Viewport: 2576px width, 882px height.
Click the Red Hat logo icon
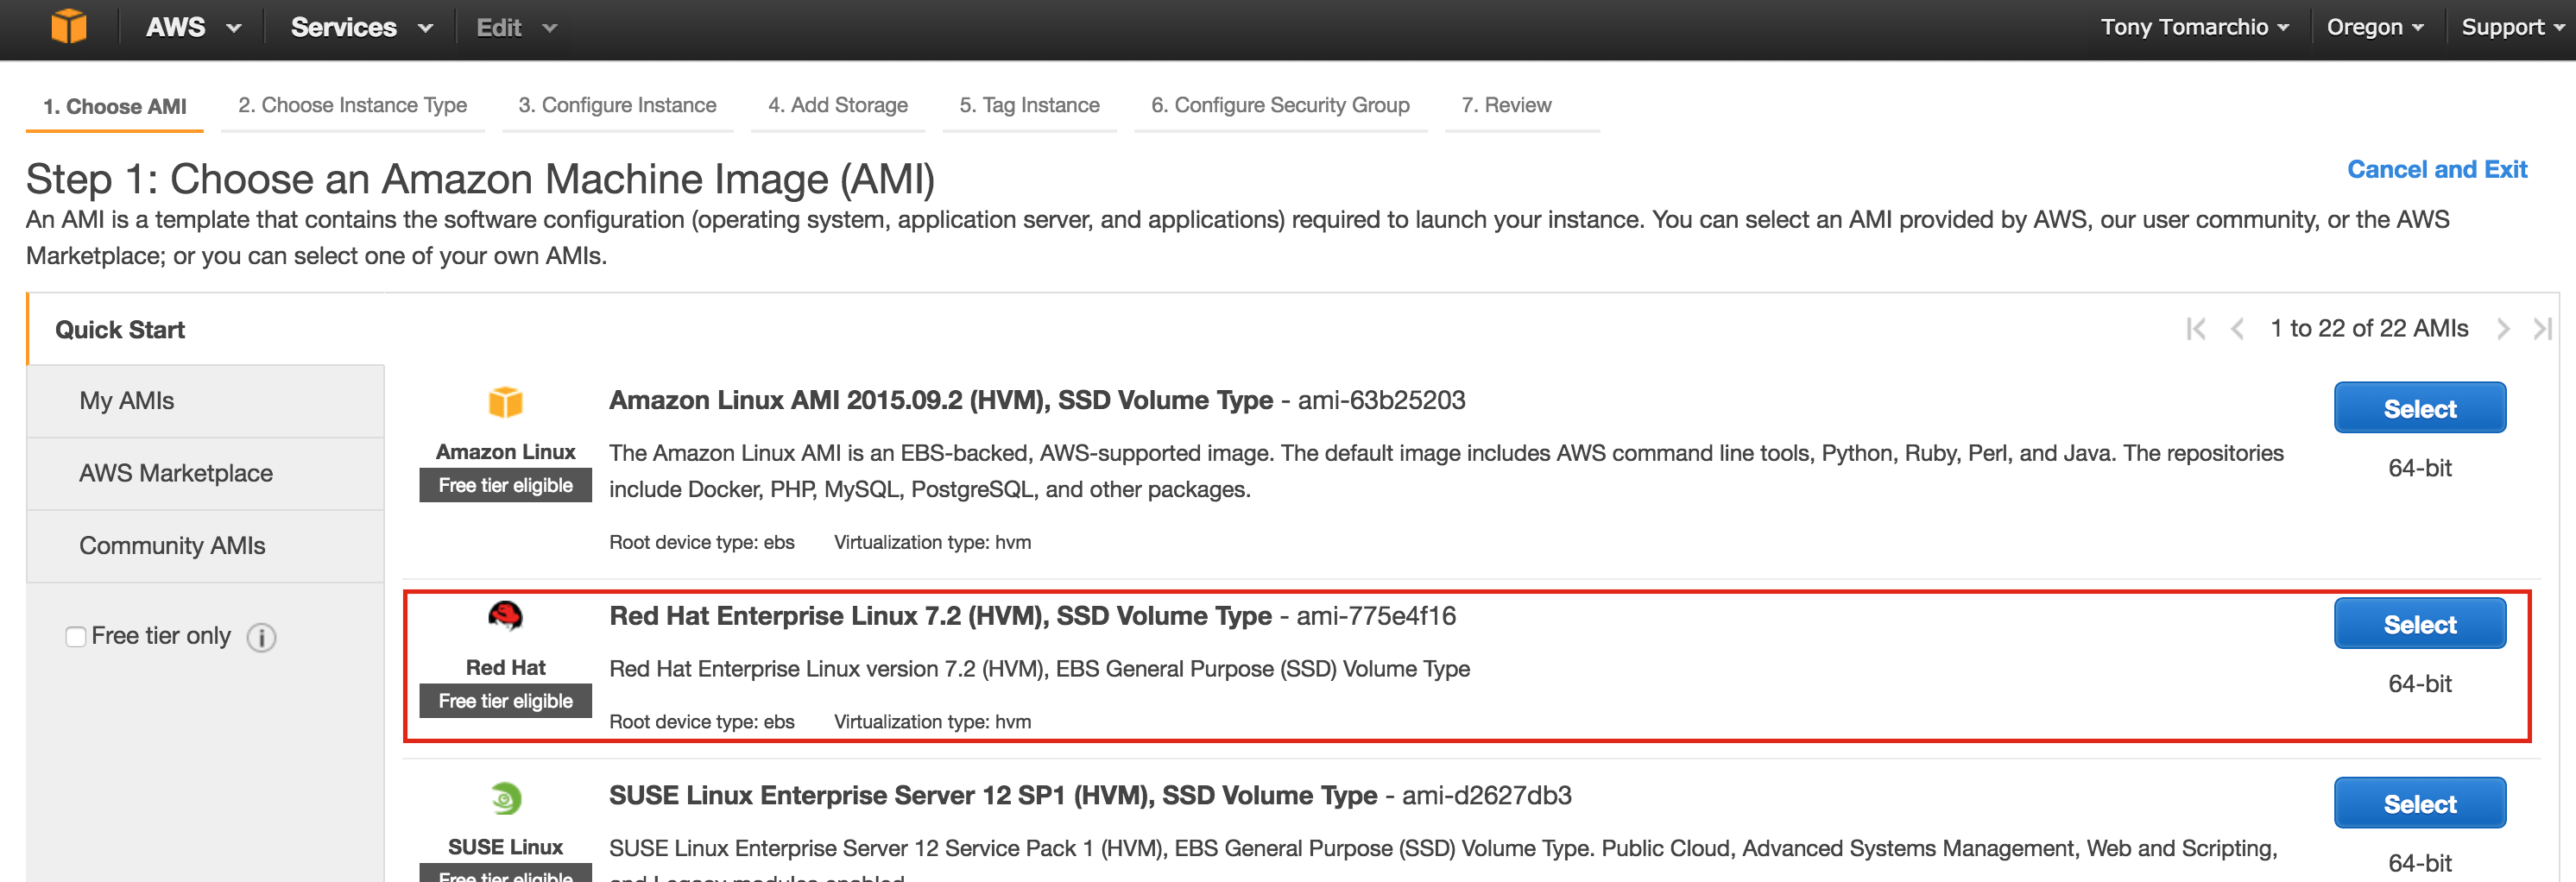[505, 616]
